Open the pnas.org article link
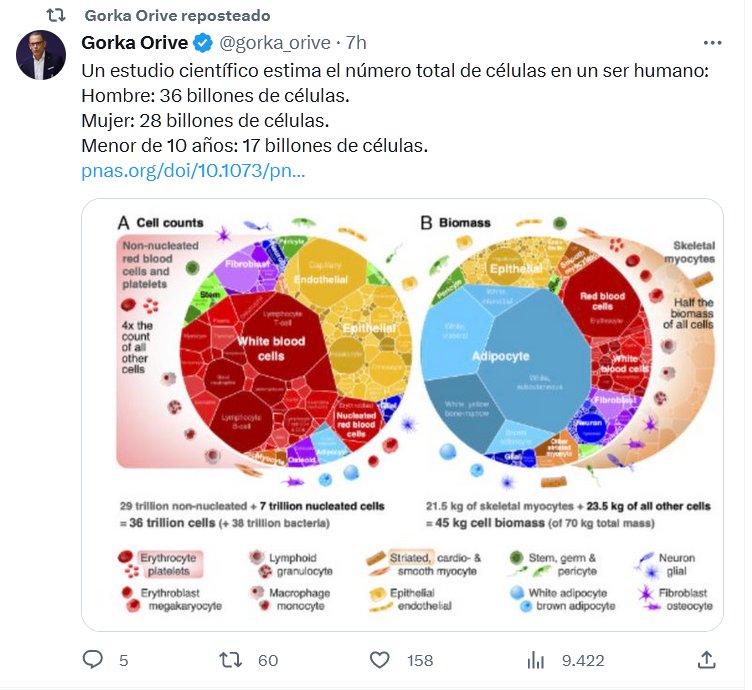The width and height of the screenshot is (752, 690). pyautogui.click(x=193, y=170)
